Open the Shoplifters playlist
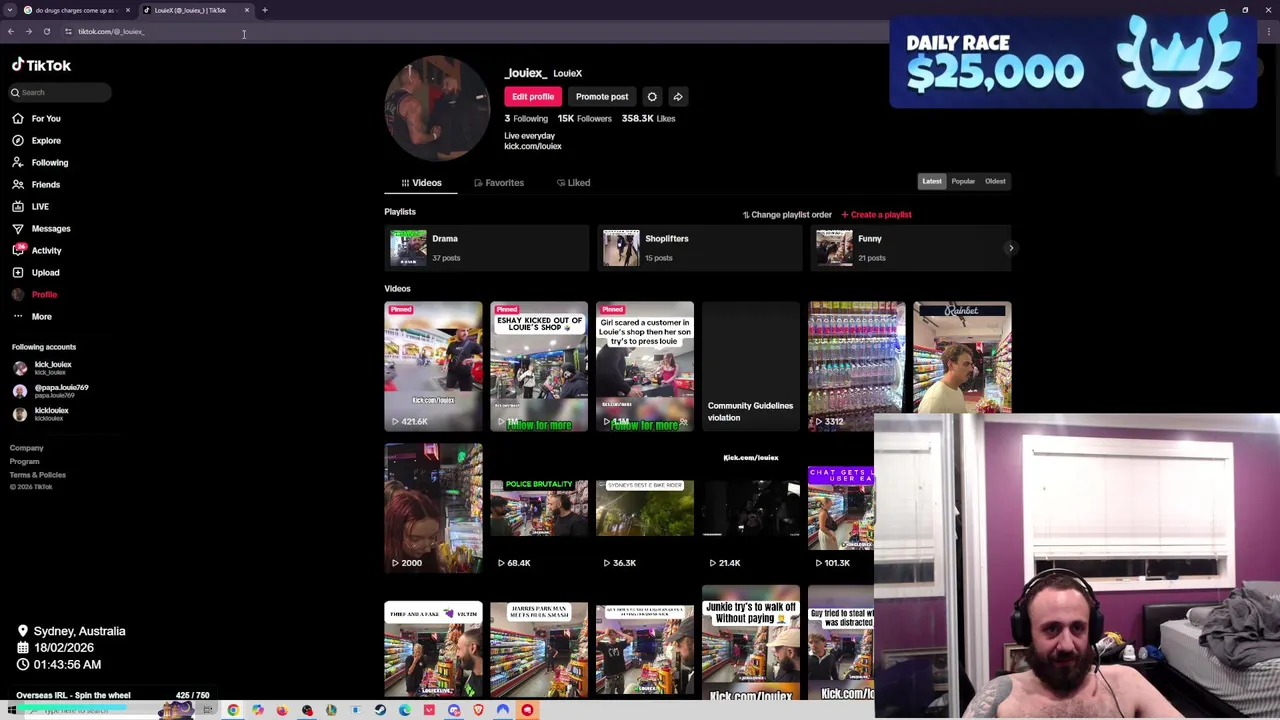The image size is (1280, 720). tap(699, 248)
